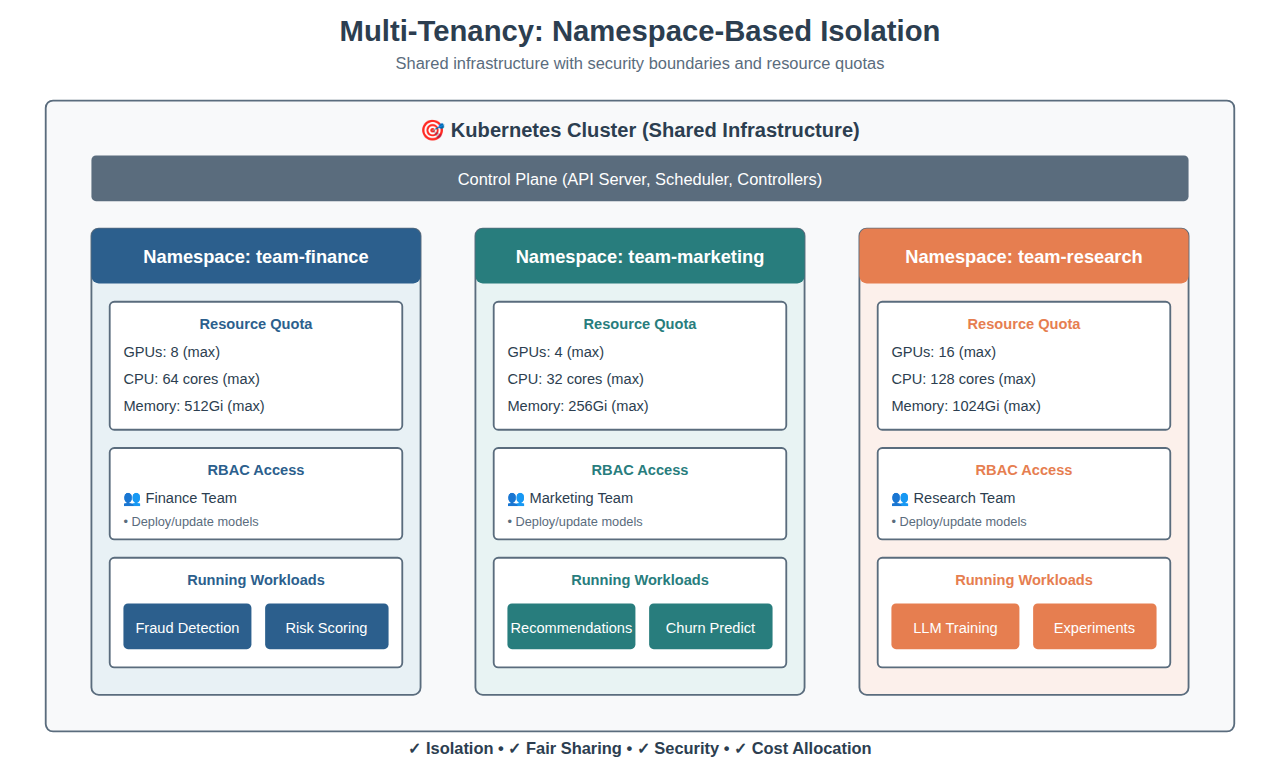1280x778 pixels.
Task: Click the Recommendations workload box
Action: [x=571, y=627]
